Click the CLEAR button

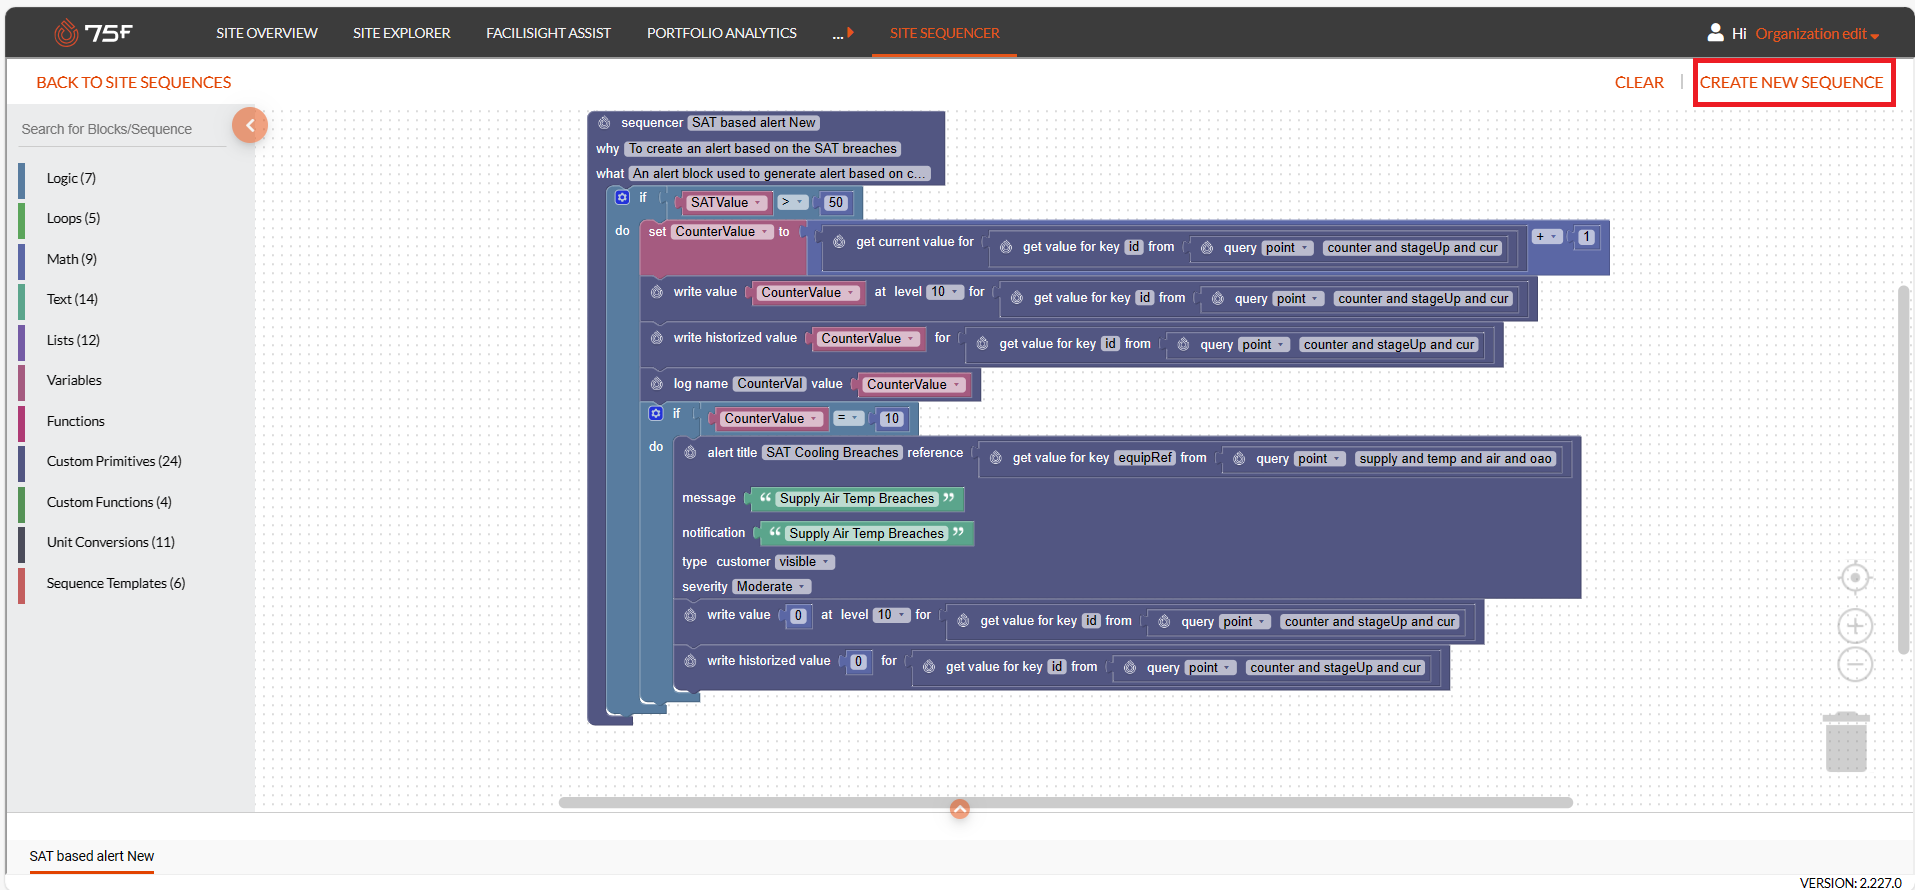click(1639, 82)
